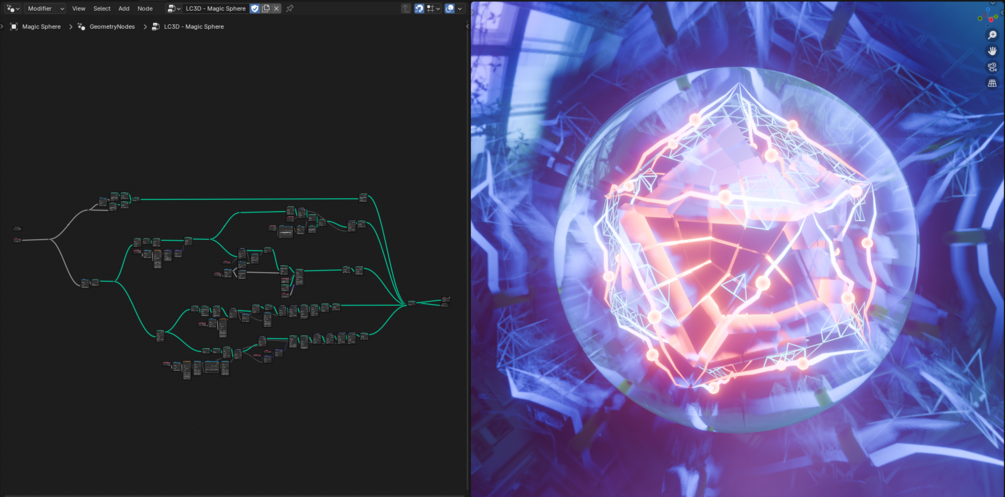Open overlay options dropdown arrow
The height and width of the screenshot is (497, 1005).
[460, 8]
